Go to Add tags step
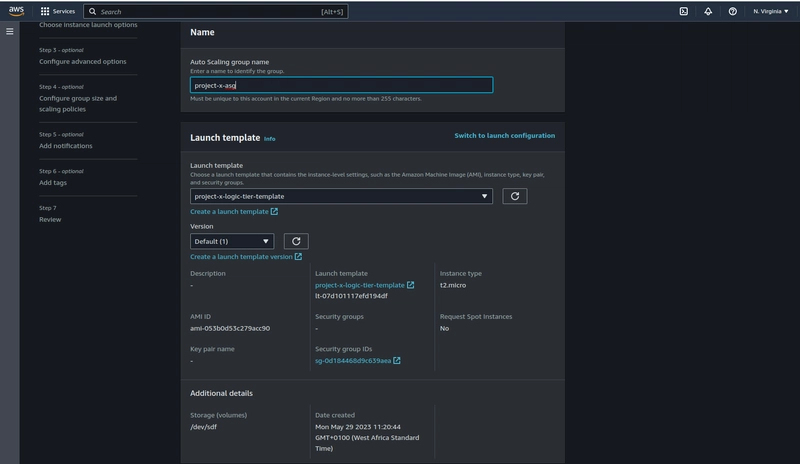800x464 pixels. click(x=53, y=183)
